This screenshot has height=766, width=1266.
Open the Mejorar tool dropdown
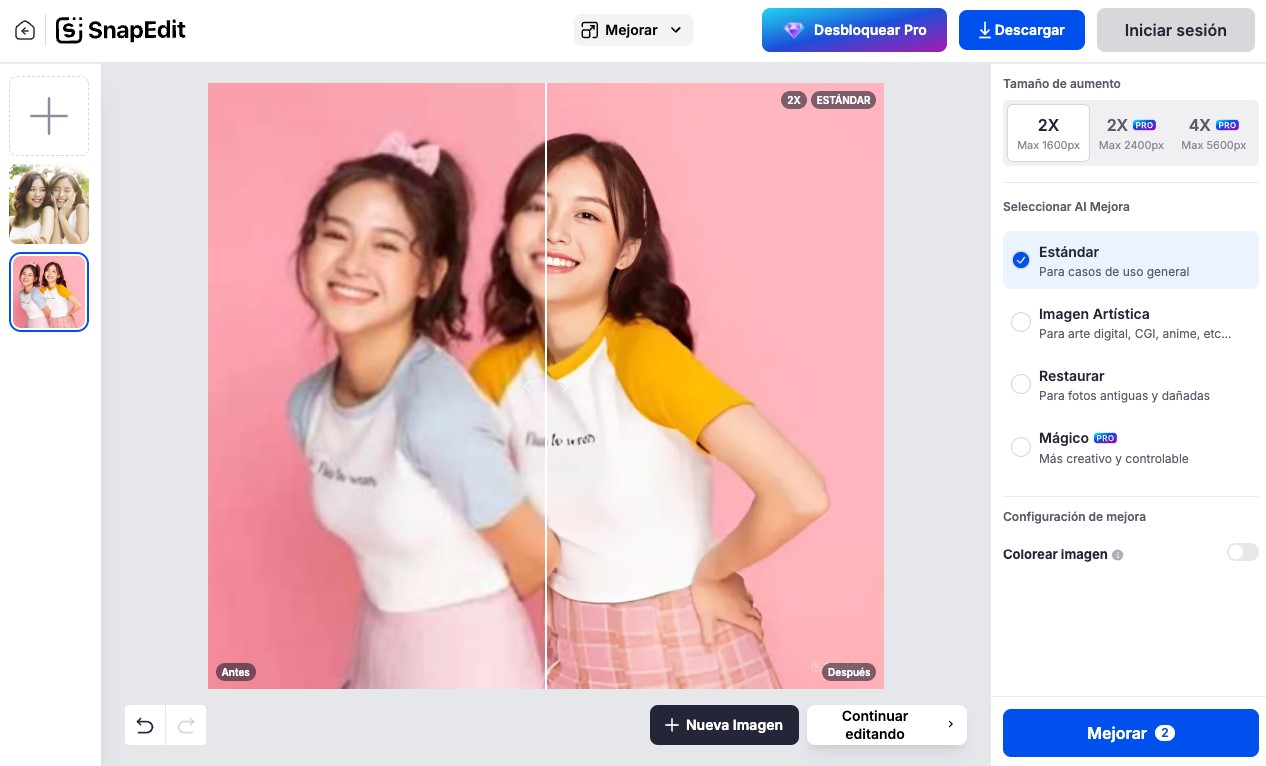click(633, 30)
